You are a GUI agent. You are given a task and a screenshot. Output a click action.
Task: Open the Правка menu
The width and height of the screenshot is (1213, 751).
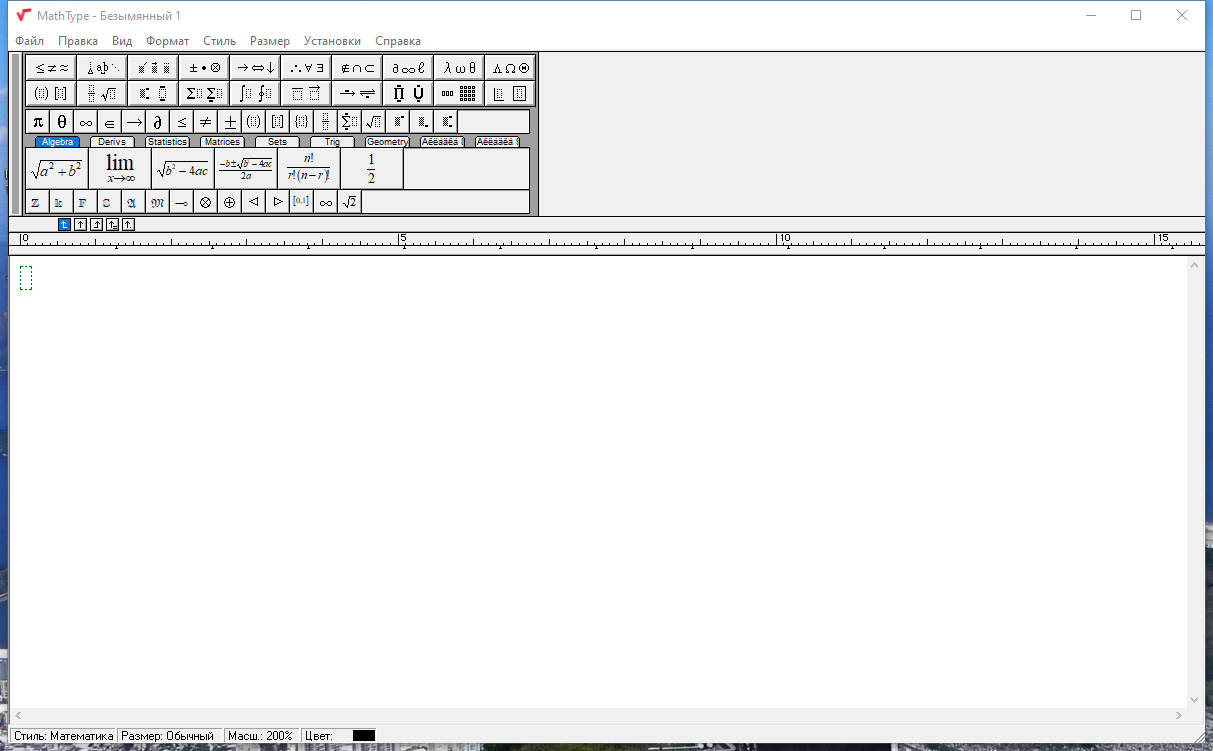[78, 41]
